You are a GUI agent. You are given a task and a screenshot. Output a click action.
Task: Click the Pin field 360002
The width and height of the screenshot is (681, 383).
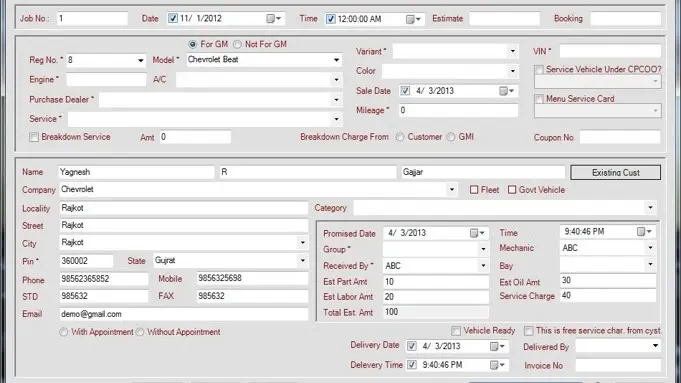point(86,261)
